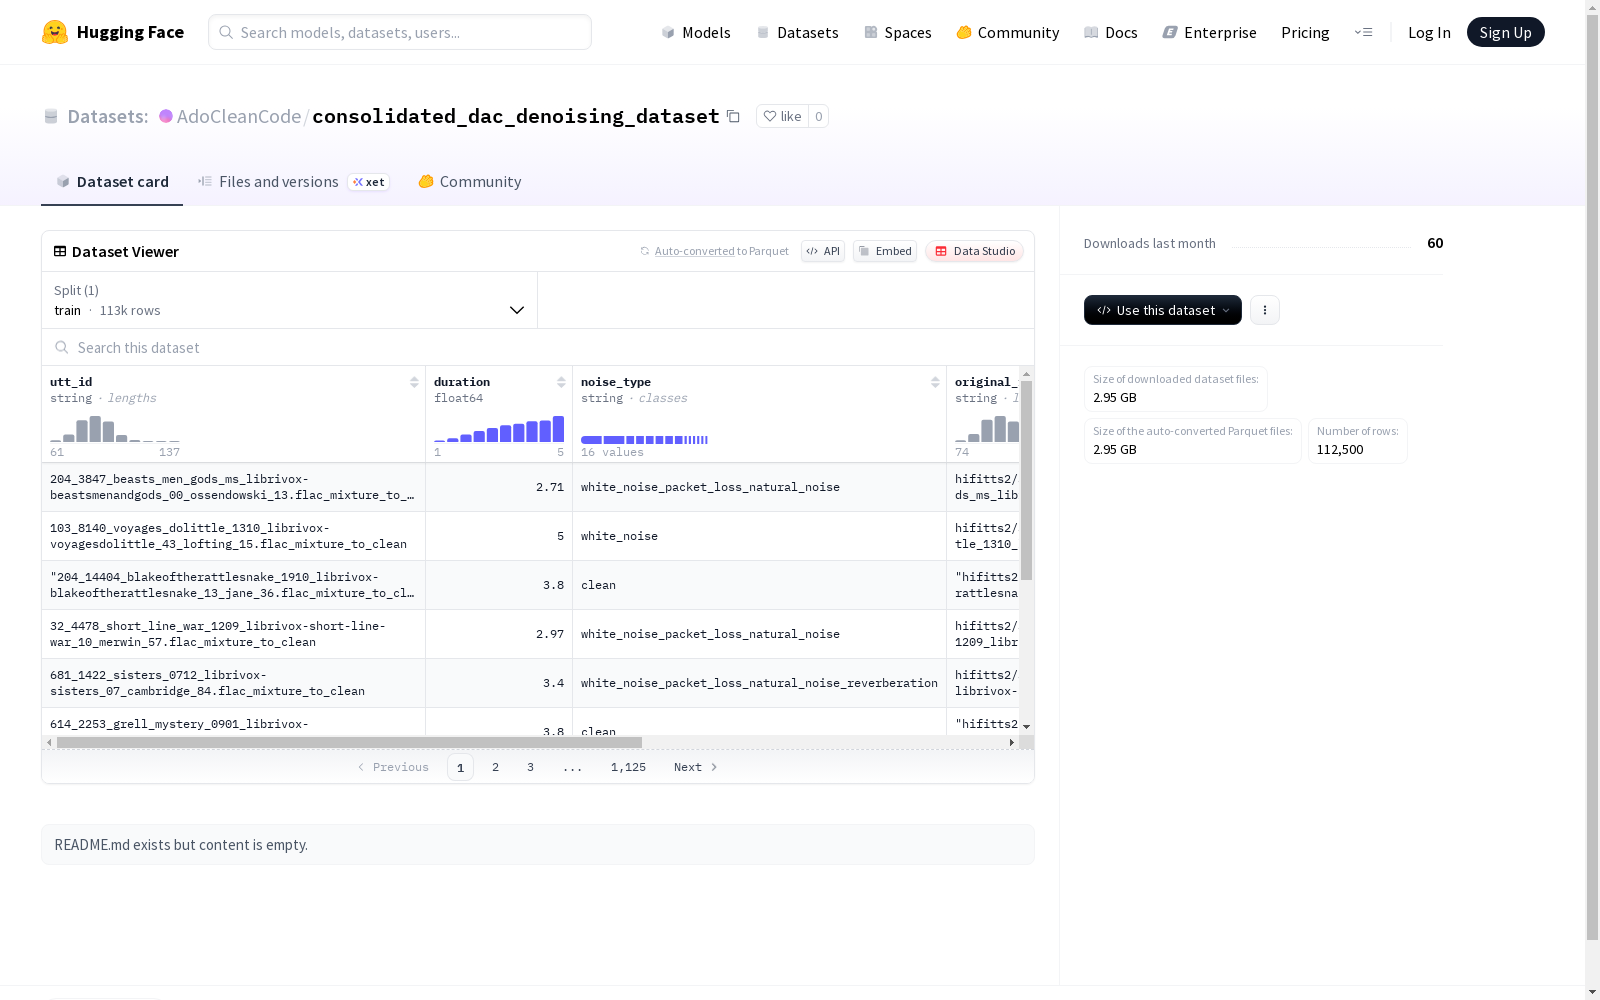Click the table's vertical scrollbar thumb

[x=1026, y=480]
